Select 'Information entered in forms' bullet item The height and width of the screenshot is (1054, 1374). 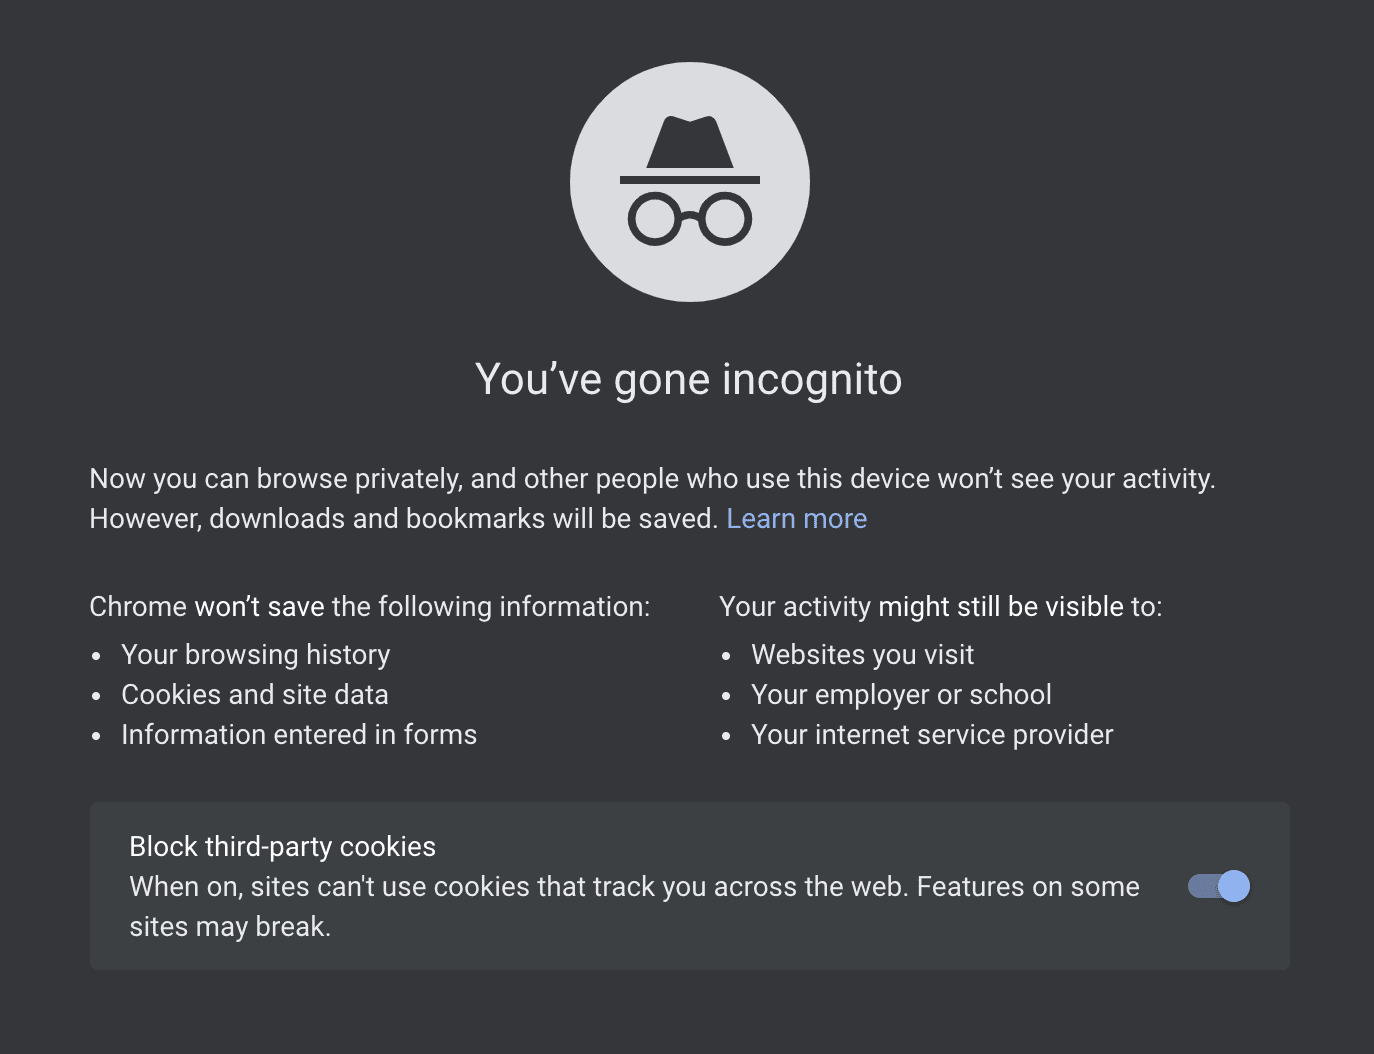(x=299, y=734)
